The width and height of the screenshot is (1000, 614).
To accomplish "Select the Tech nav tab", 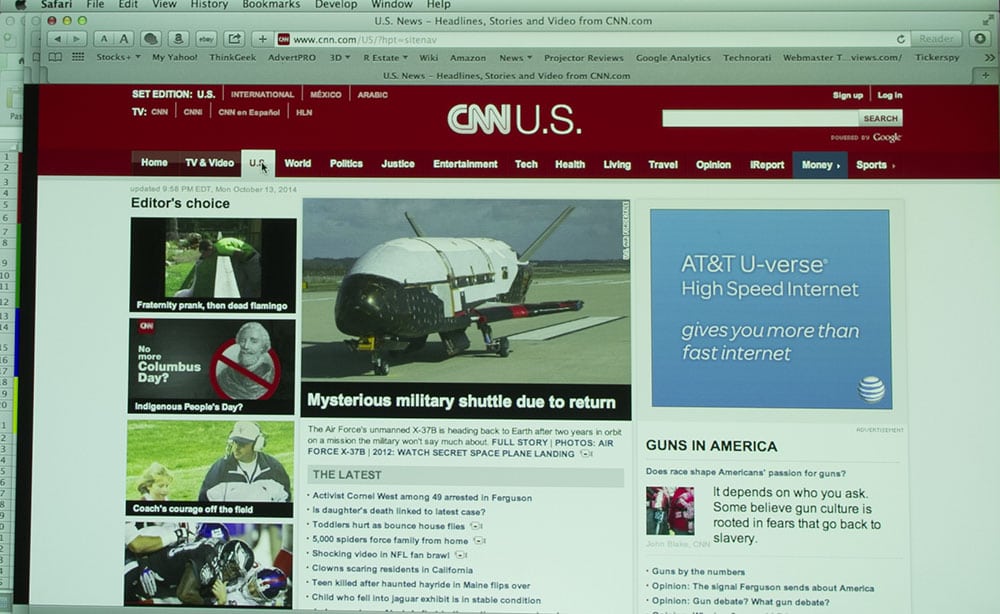I will (x=526, y=164).
